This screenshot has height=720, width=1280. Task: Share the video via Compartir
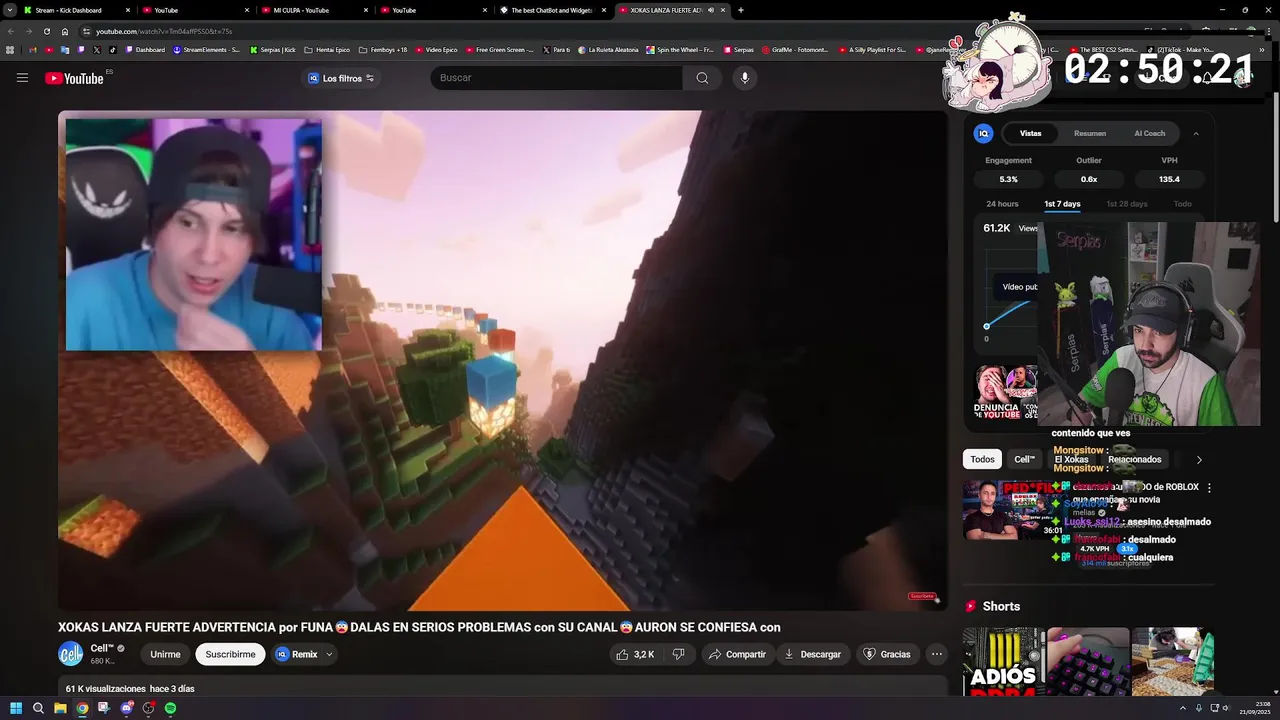[737, 654]
